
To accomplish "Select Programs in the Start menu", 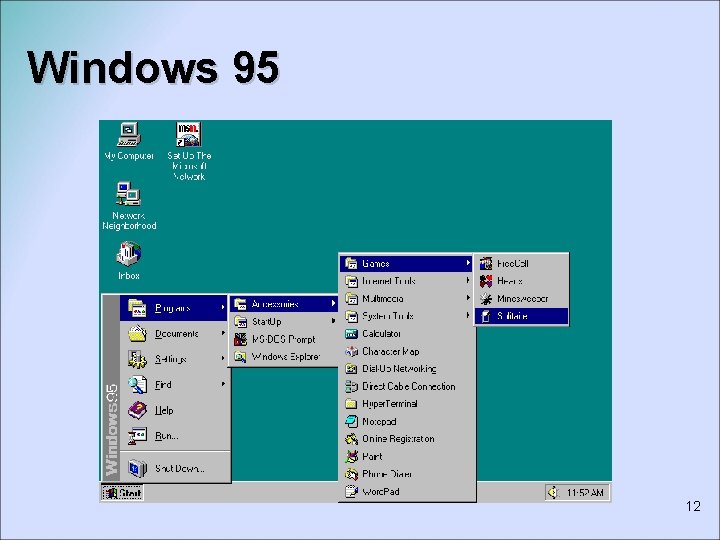I will (x=174, y=308).
